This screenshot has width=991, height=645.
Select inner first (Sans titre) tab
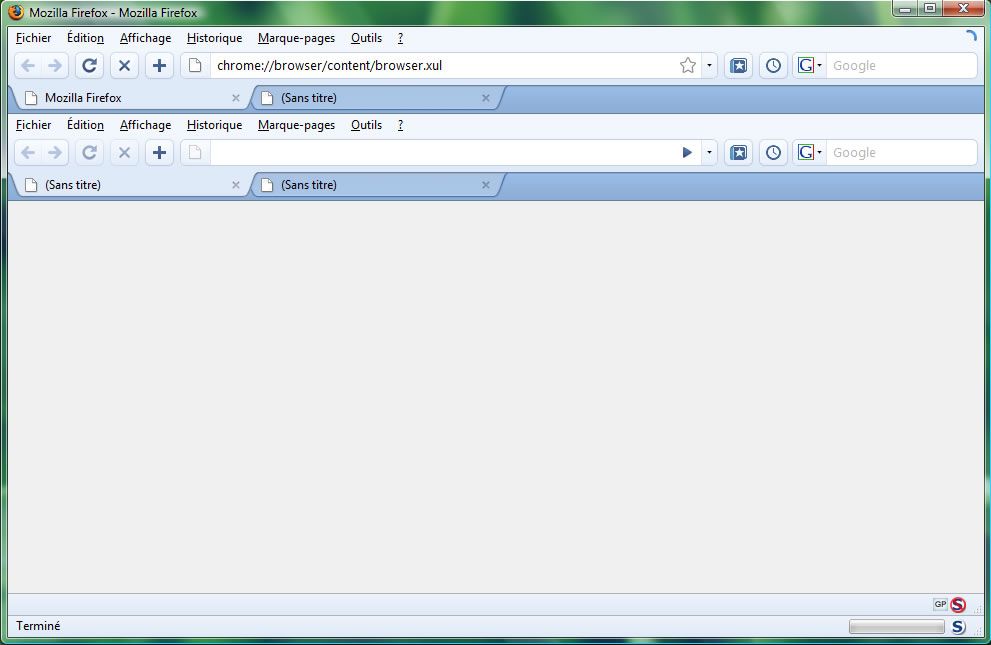[130, 185]
